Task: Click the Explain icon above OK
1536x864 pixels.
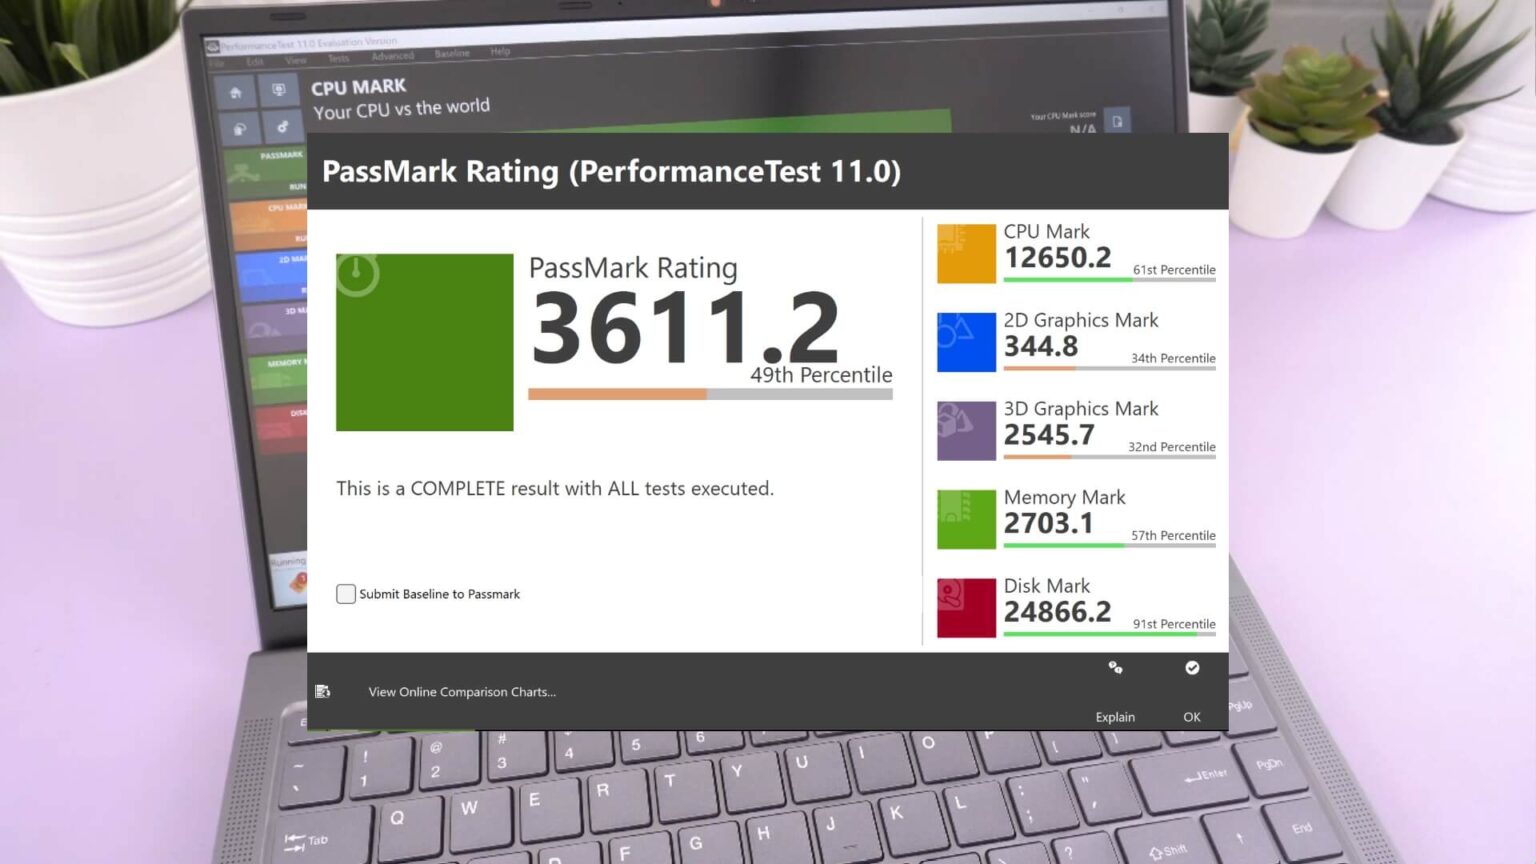Action: [1115, 668]
